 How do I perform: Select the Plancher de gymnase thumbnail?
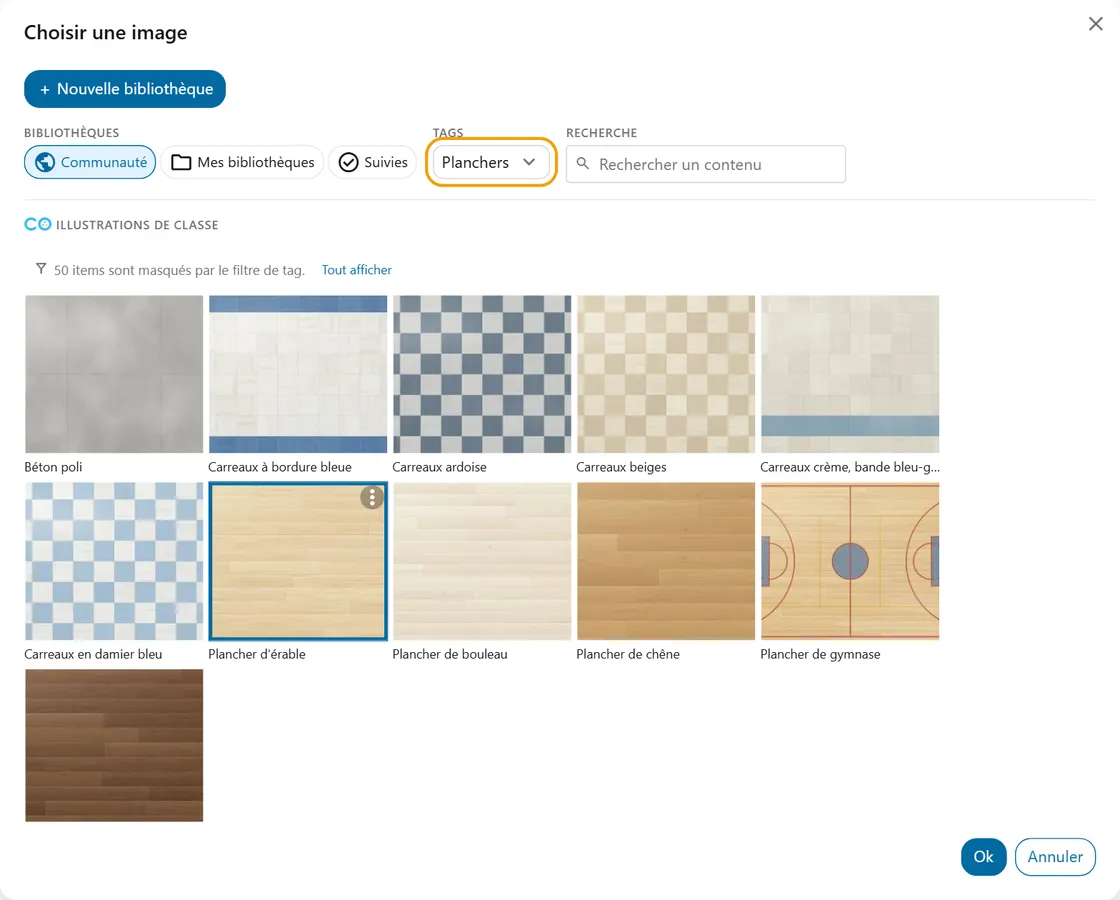tap(850, 561)
